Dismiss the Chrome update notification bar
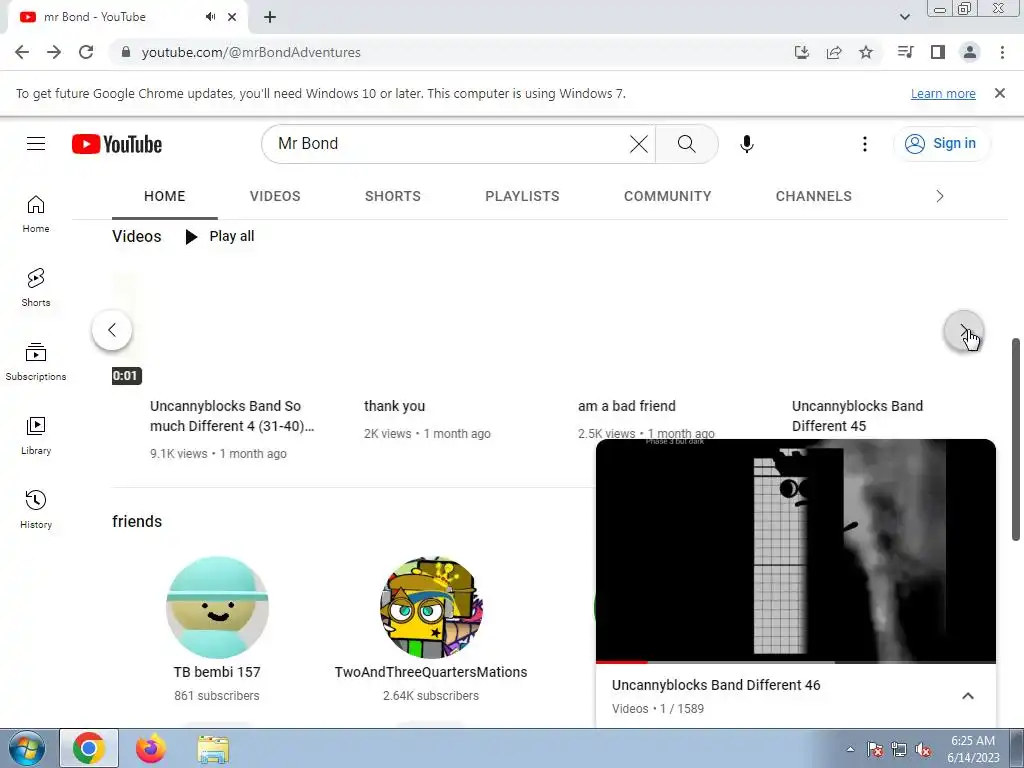Screen dimensions: 1024x768 pyautogui.click(x=1000, y=93)
